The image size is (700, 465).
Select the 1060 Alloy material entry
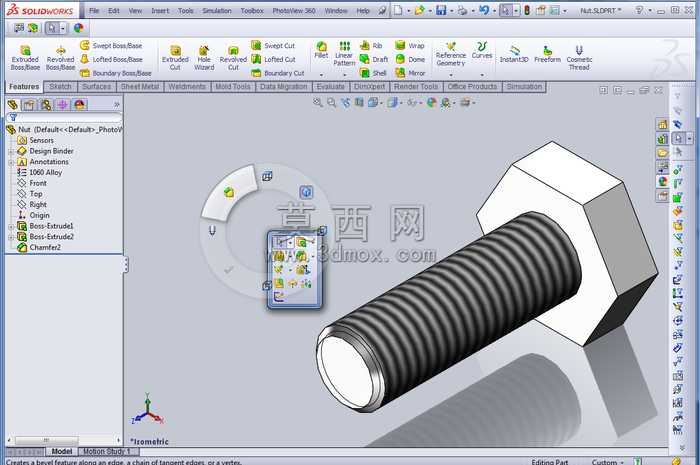40,172
